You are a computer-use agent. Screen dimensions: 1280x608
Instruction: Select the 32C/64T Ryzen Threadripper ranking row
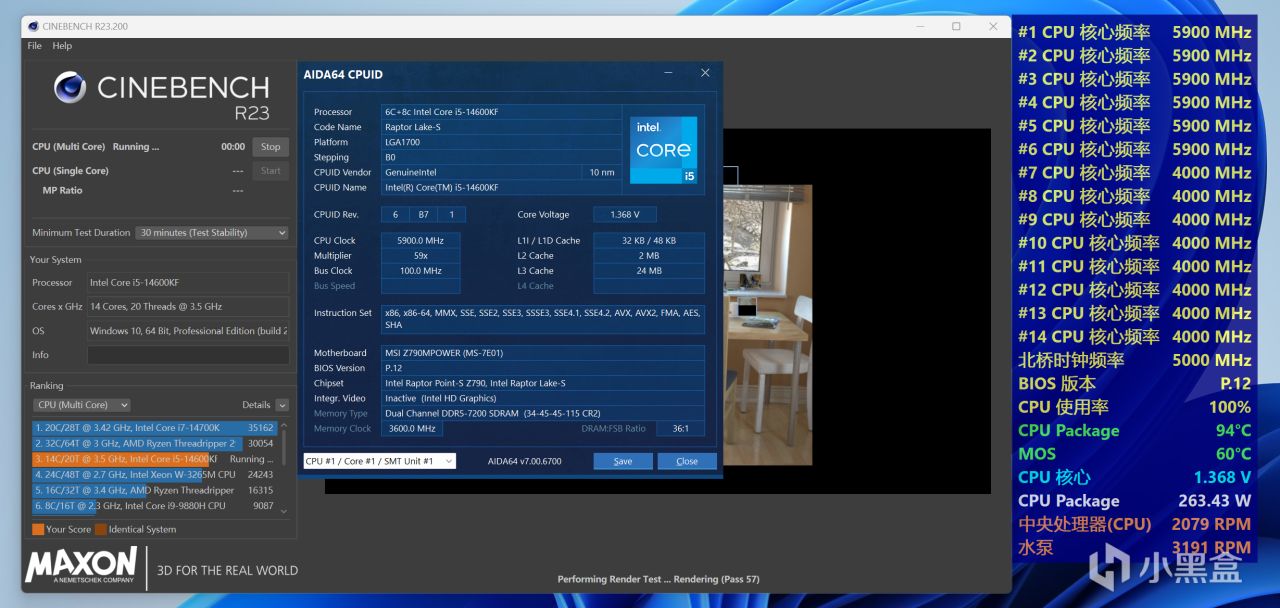point(154,443)
